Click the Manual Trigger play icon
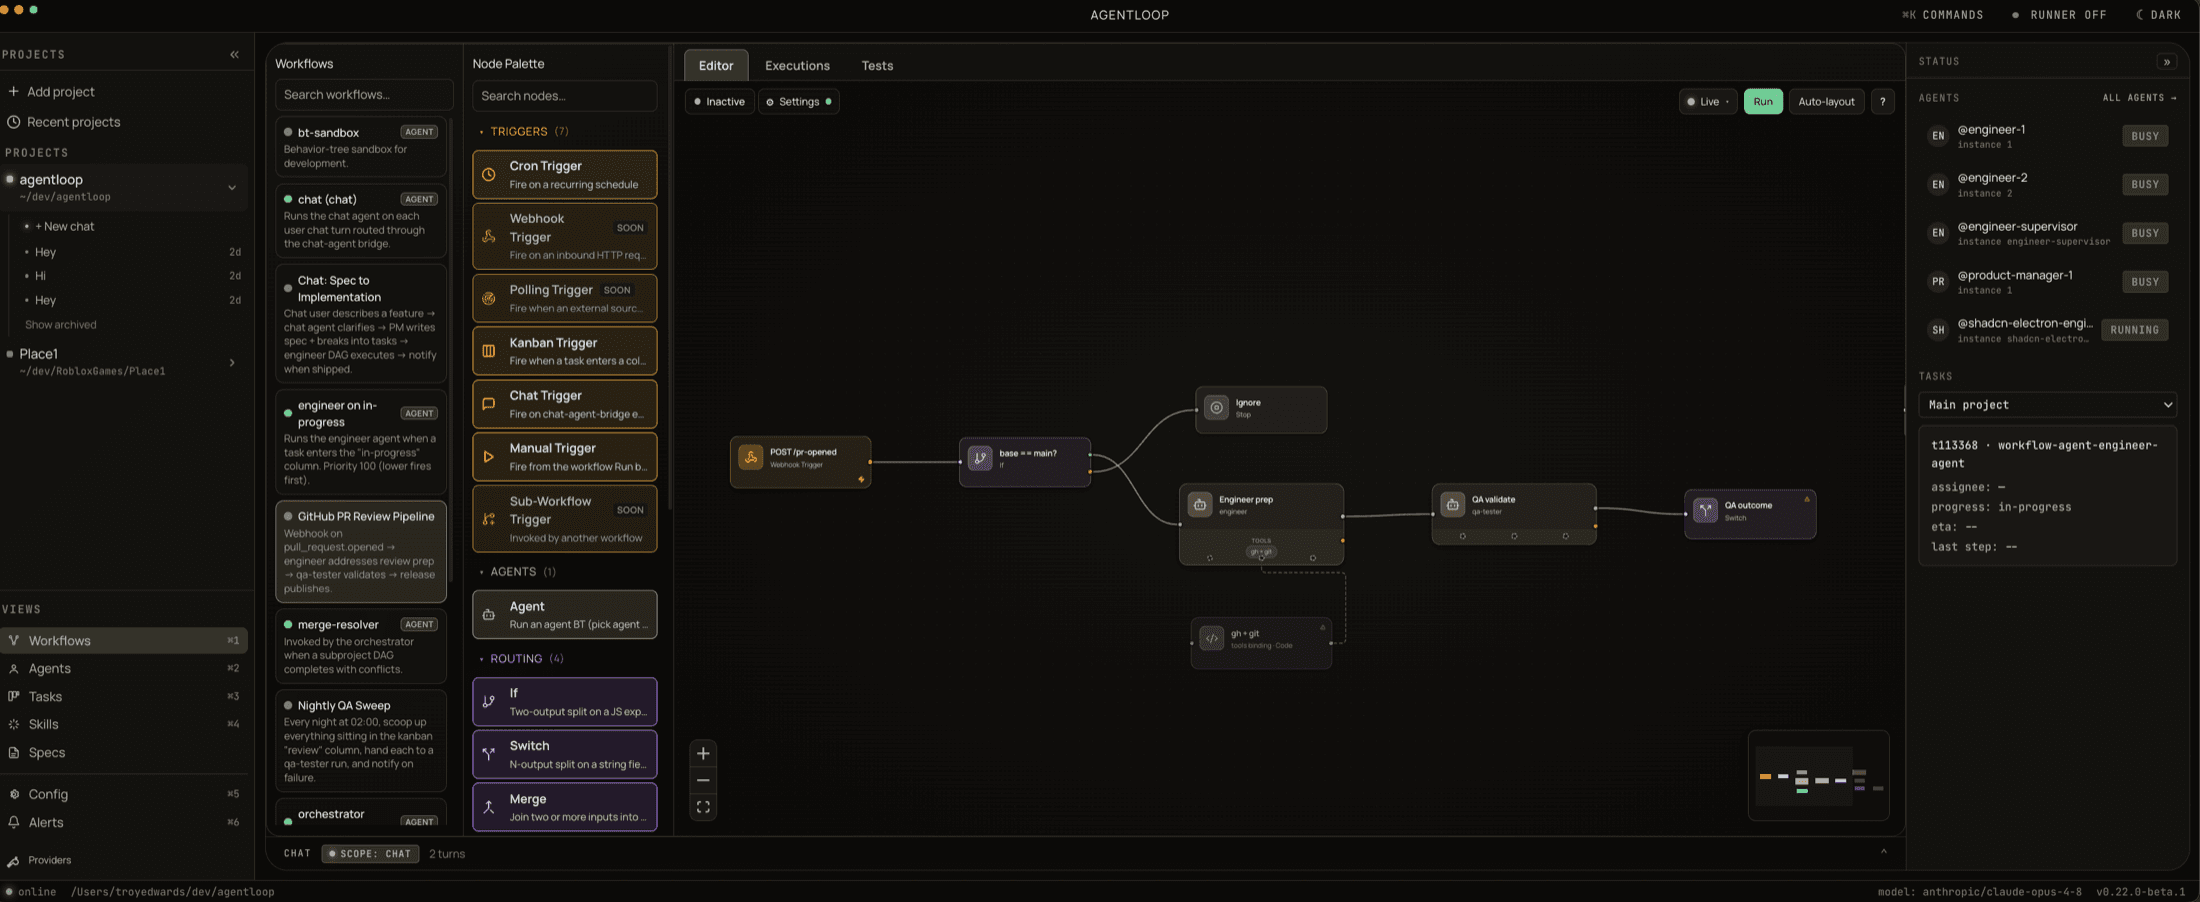Image resolution: width=2200 pixels, height=902 pixels. pyautogui.click(x=489, y=457)
